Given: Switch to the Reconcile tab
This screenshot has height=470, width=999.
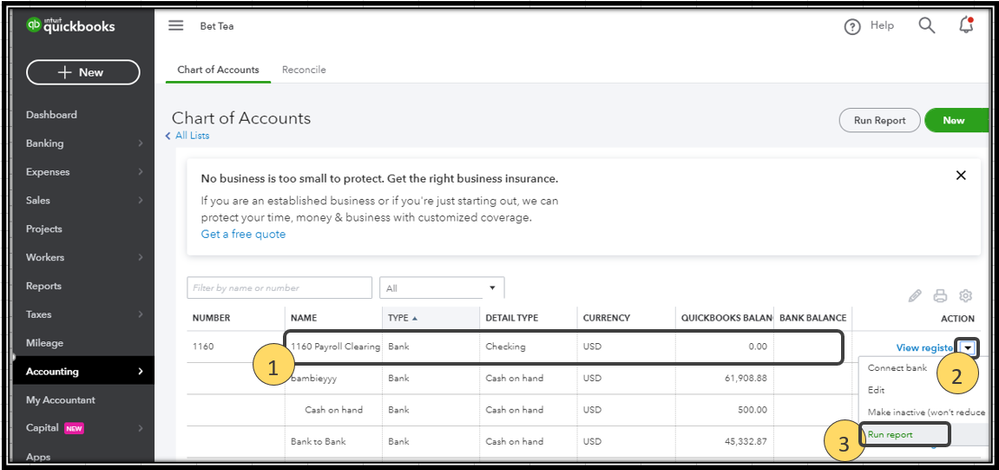Looking at the screenshot, I should pos(304,69).
